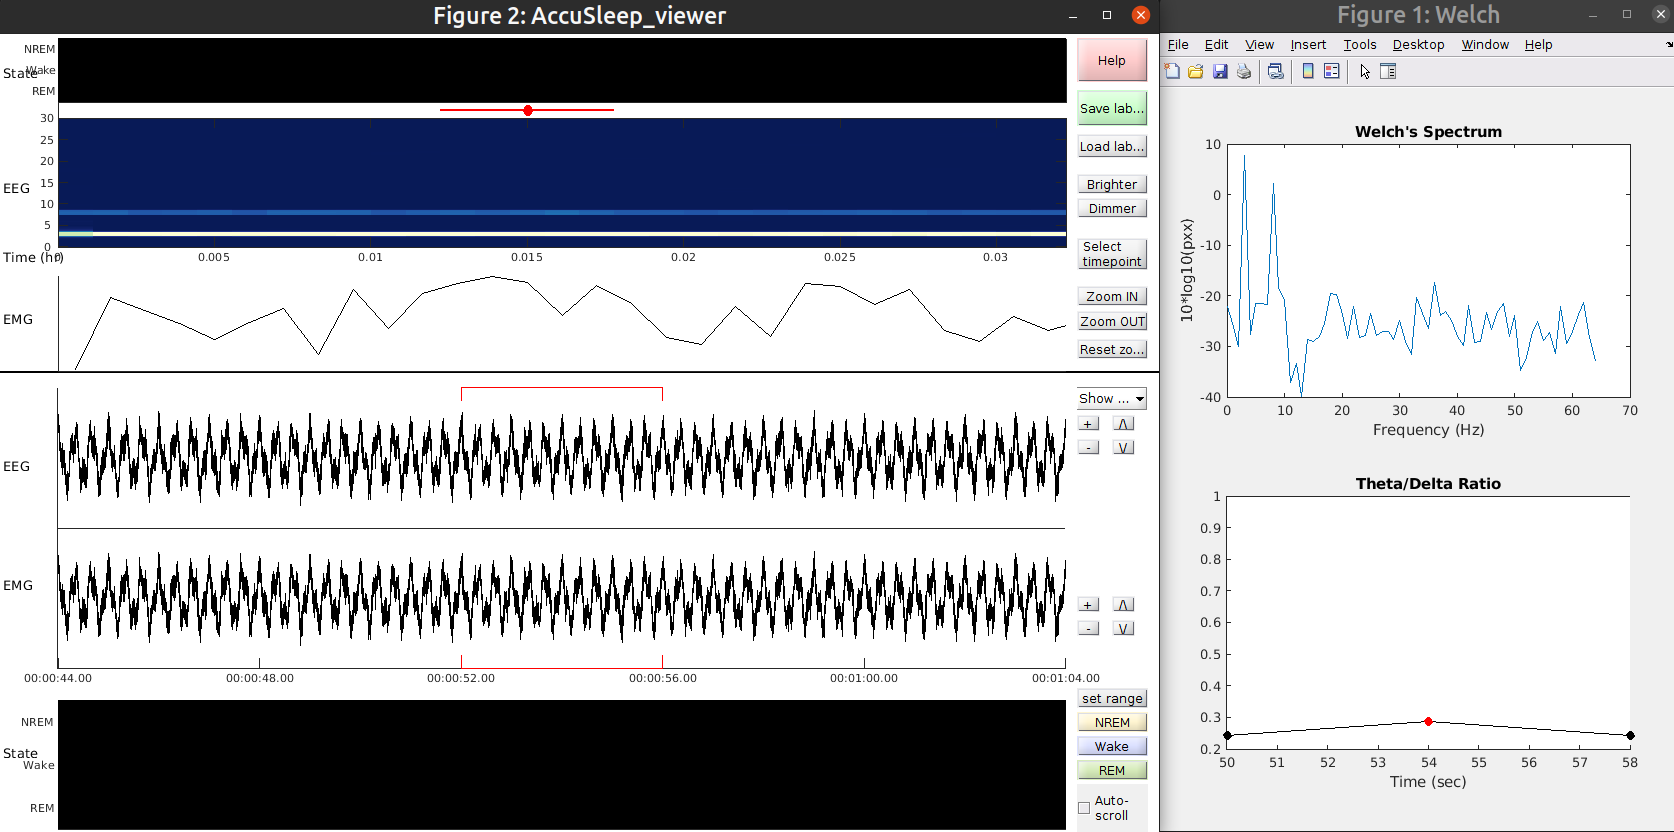Viewport: 1674px width, 832px height.
Task: Open the Window menu in Welch window
Action: [x=1485, y=45]
